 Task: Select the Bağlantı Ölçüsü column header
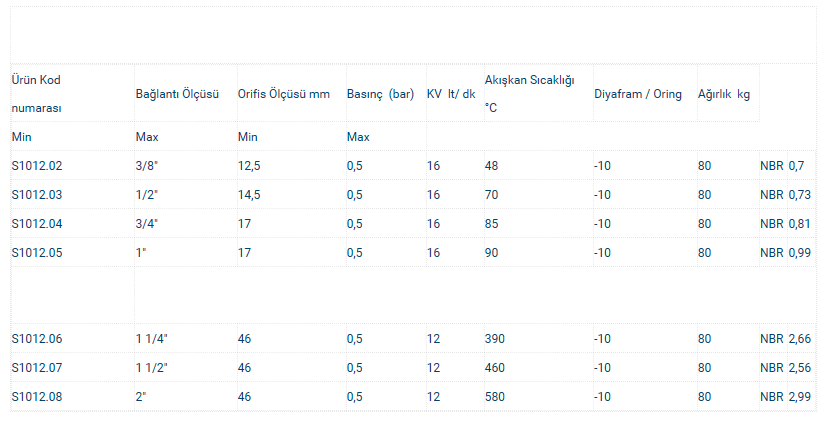tap(177, 94)
